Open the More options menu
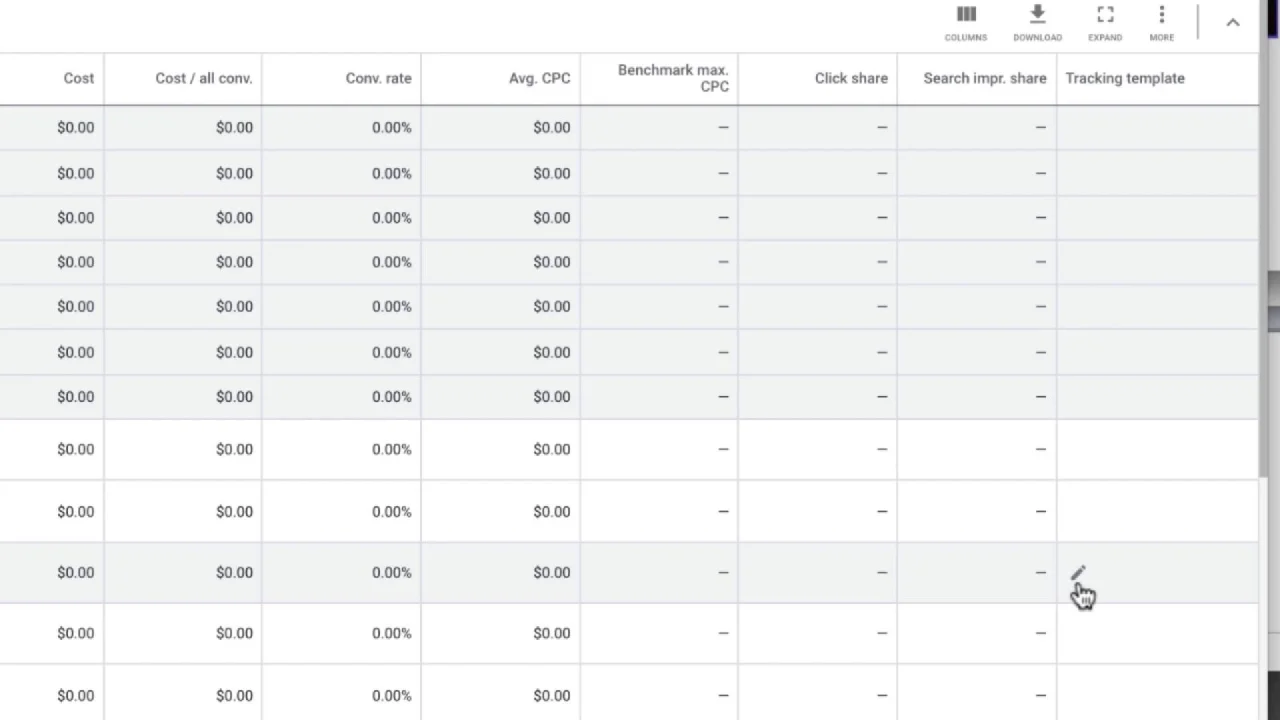This screenshot has width=1280, height=720. click(1161, 23)
